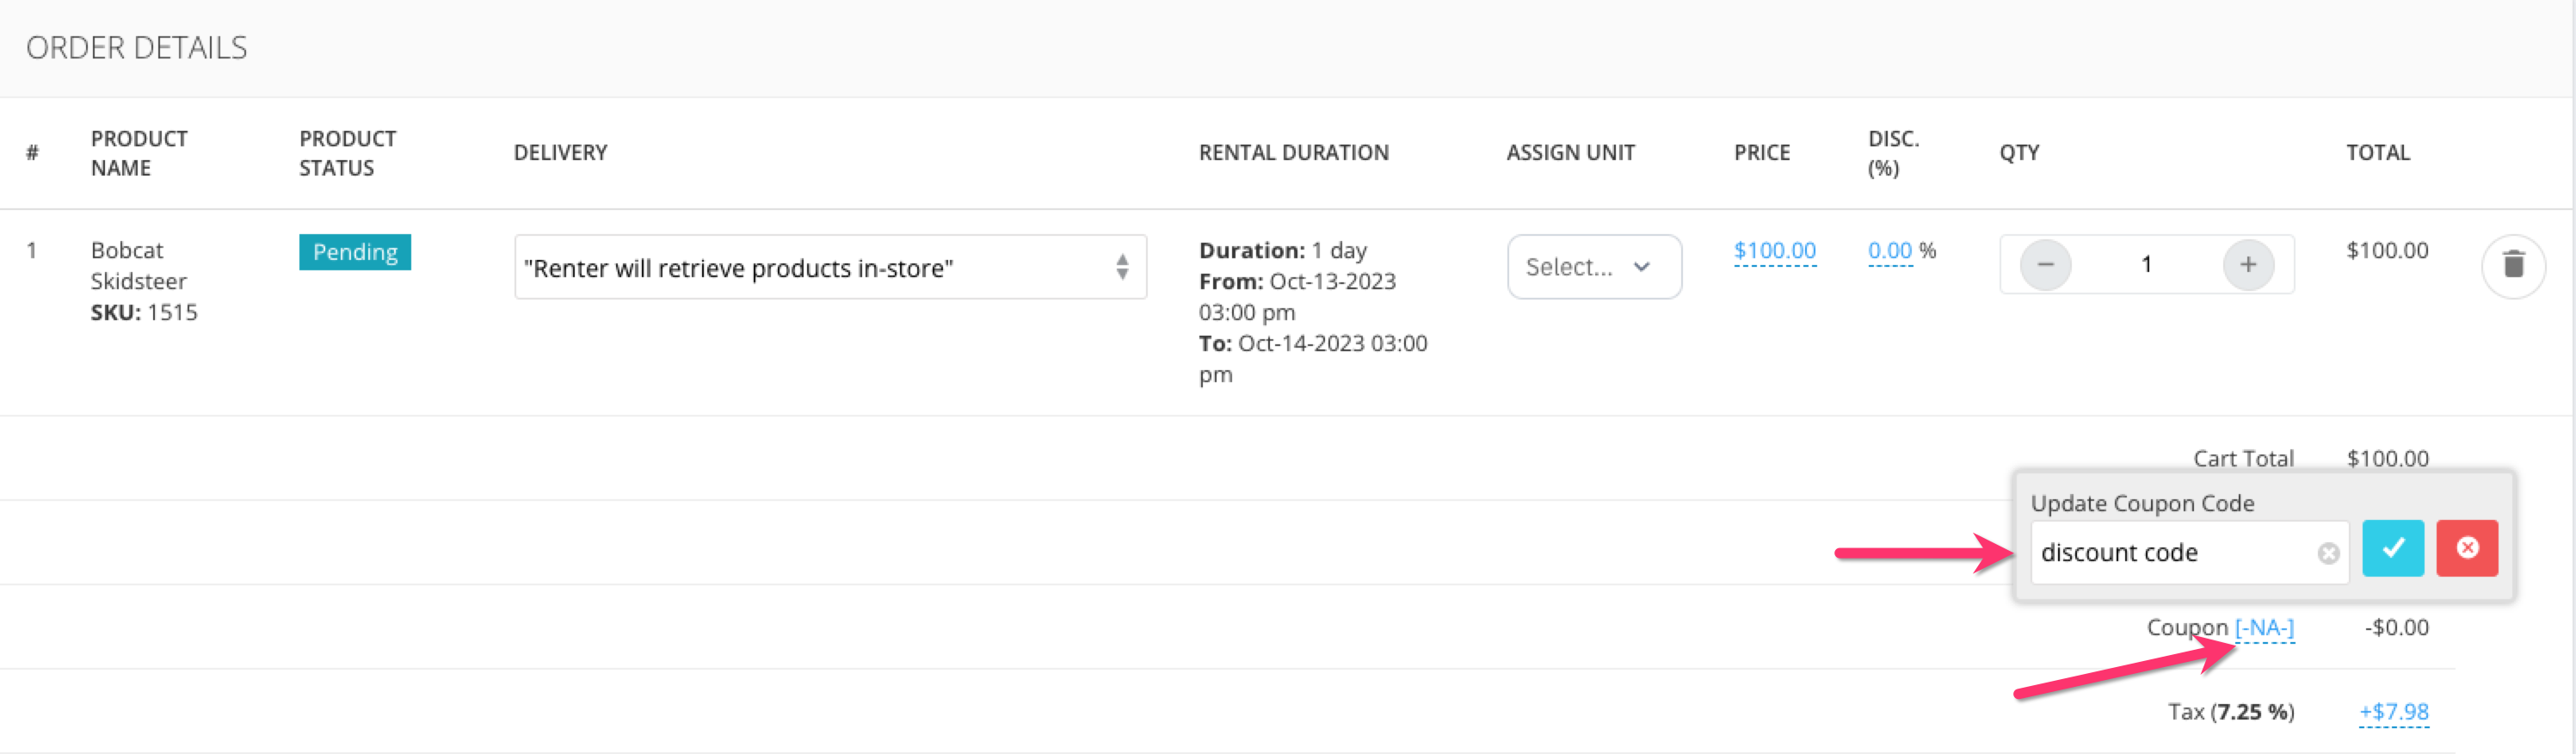The width and height of the screenshot is (2576, 754).
Task: Click the SKU: 1515 text
Action: pos(144,313)
